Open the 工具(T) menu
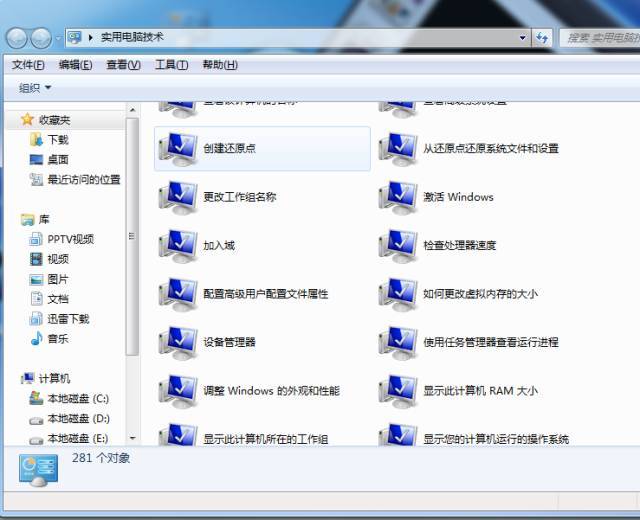The image size is (640, 520). 171,65
